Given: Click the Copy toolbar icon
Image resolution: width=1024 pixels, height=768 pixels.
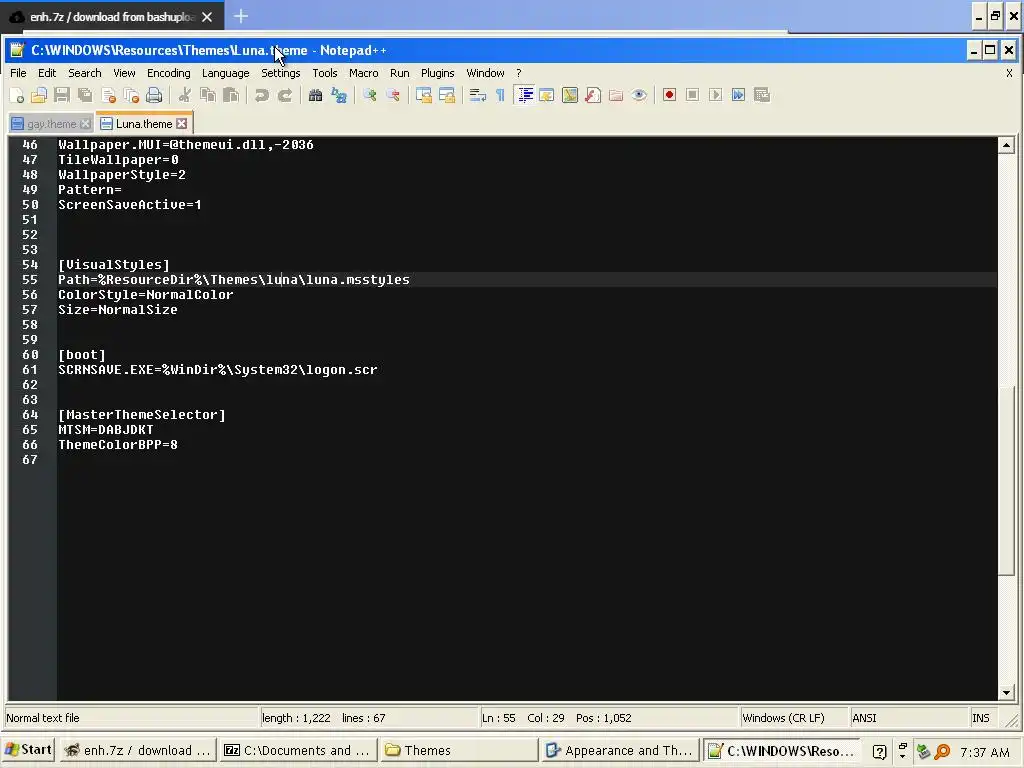Looking at the screenshot, I should (x=208, y=95).
